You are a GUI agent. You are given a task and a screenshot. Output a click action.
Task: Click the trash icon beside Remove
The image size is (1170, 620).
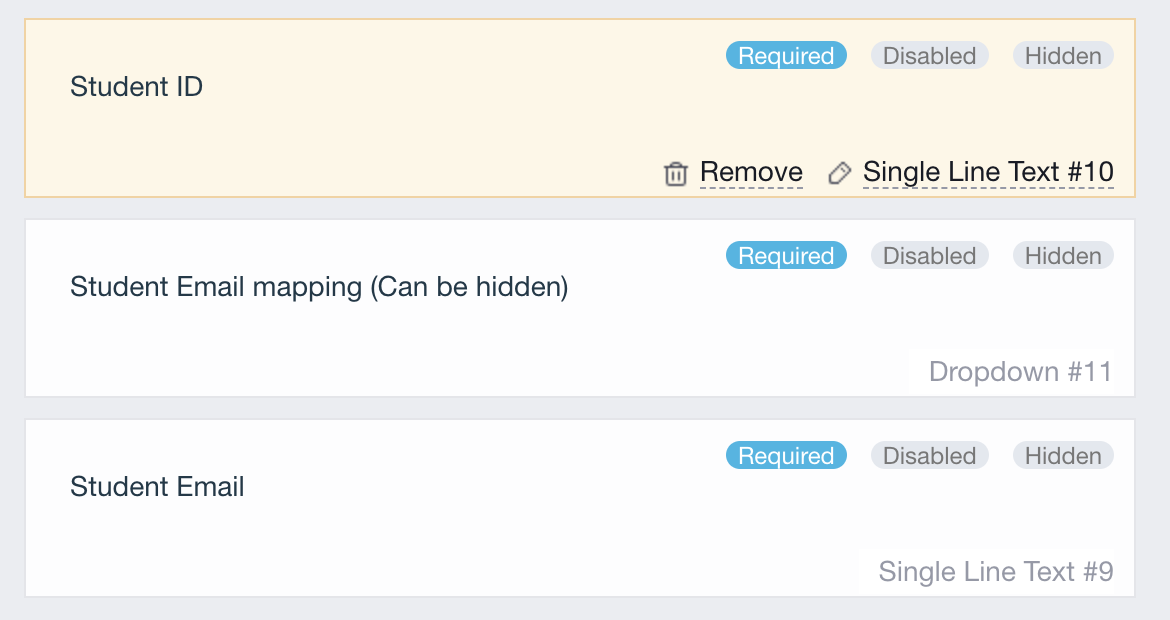(x=676, y=174)
